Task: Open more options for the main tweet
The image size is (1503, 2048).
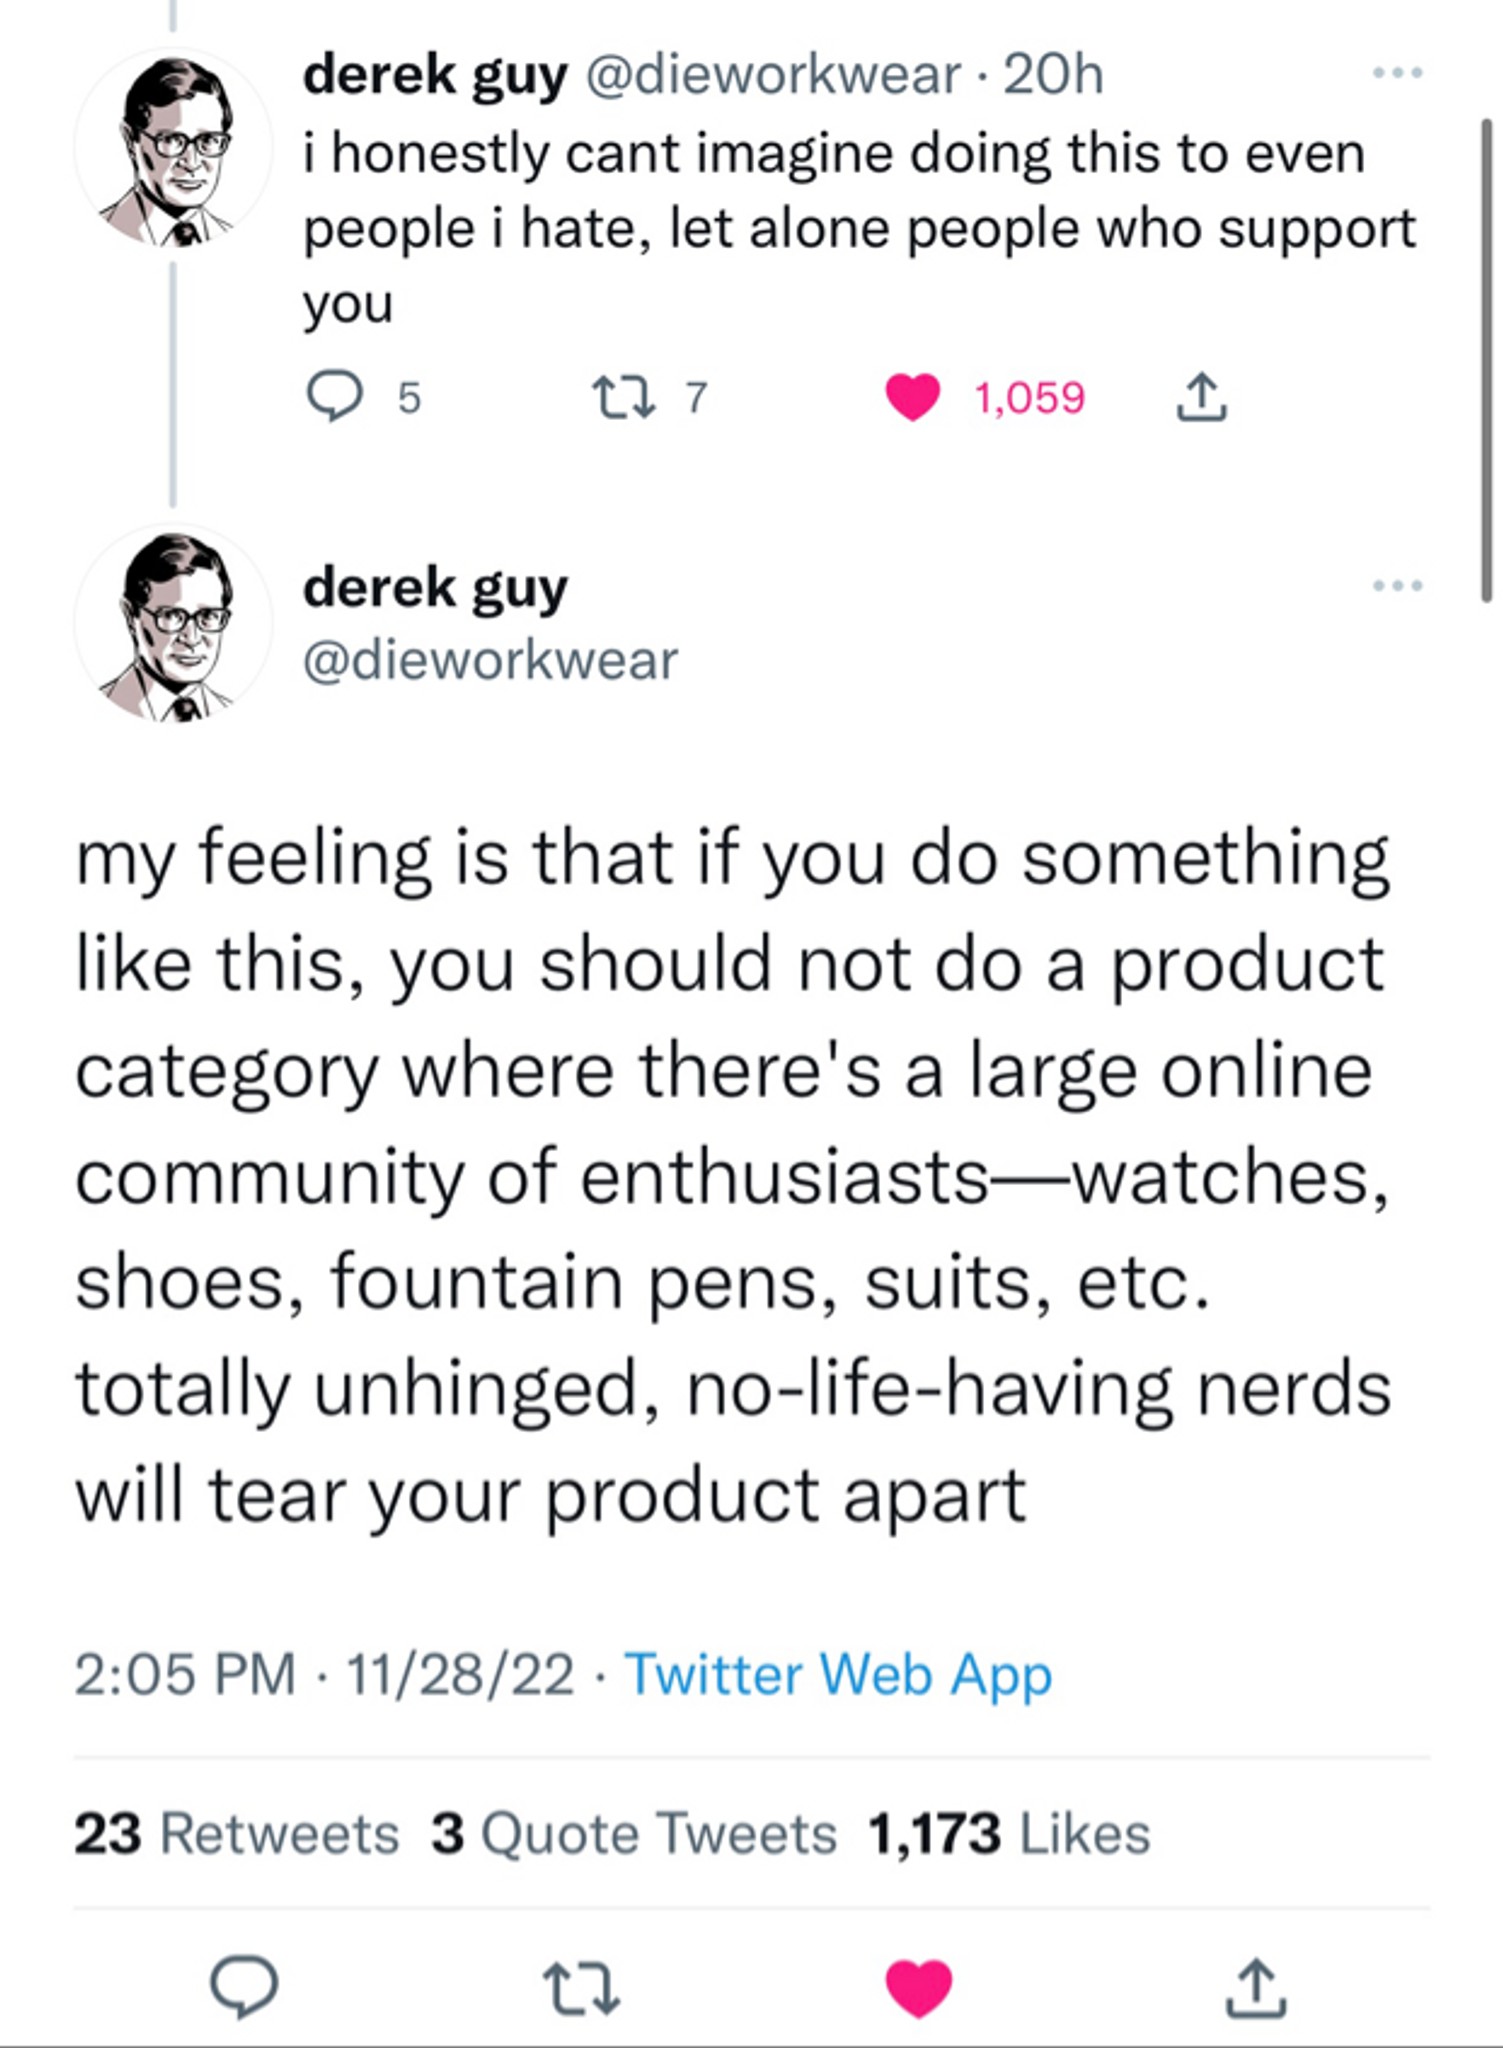Action: [1397, 585]
